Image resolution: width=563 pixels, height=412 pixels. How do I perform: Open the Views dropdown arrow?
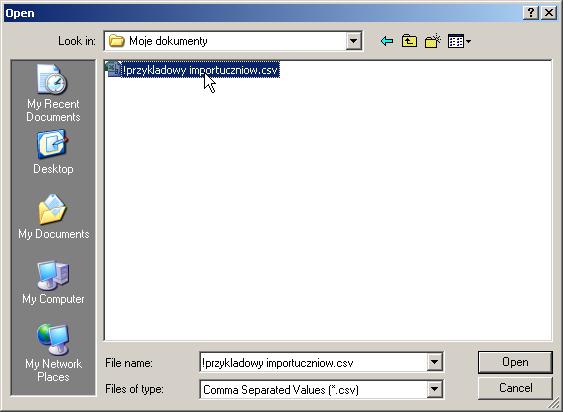(468, 42)
